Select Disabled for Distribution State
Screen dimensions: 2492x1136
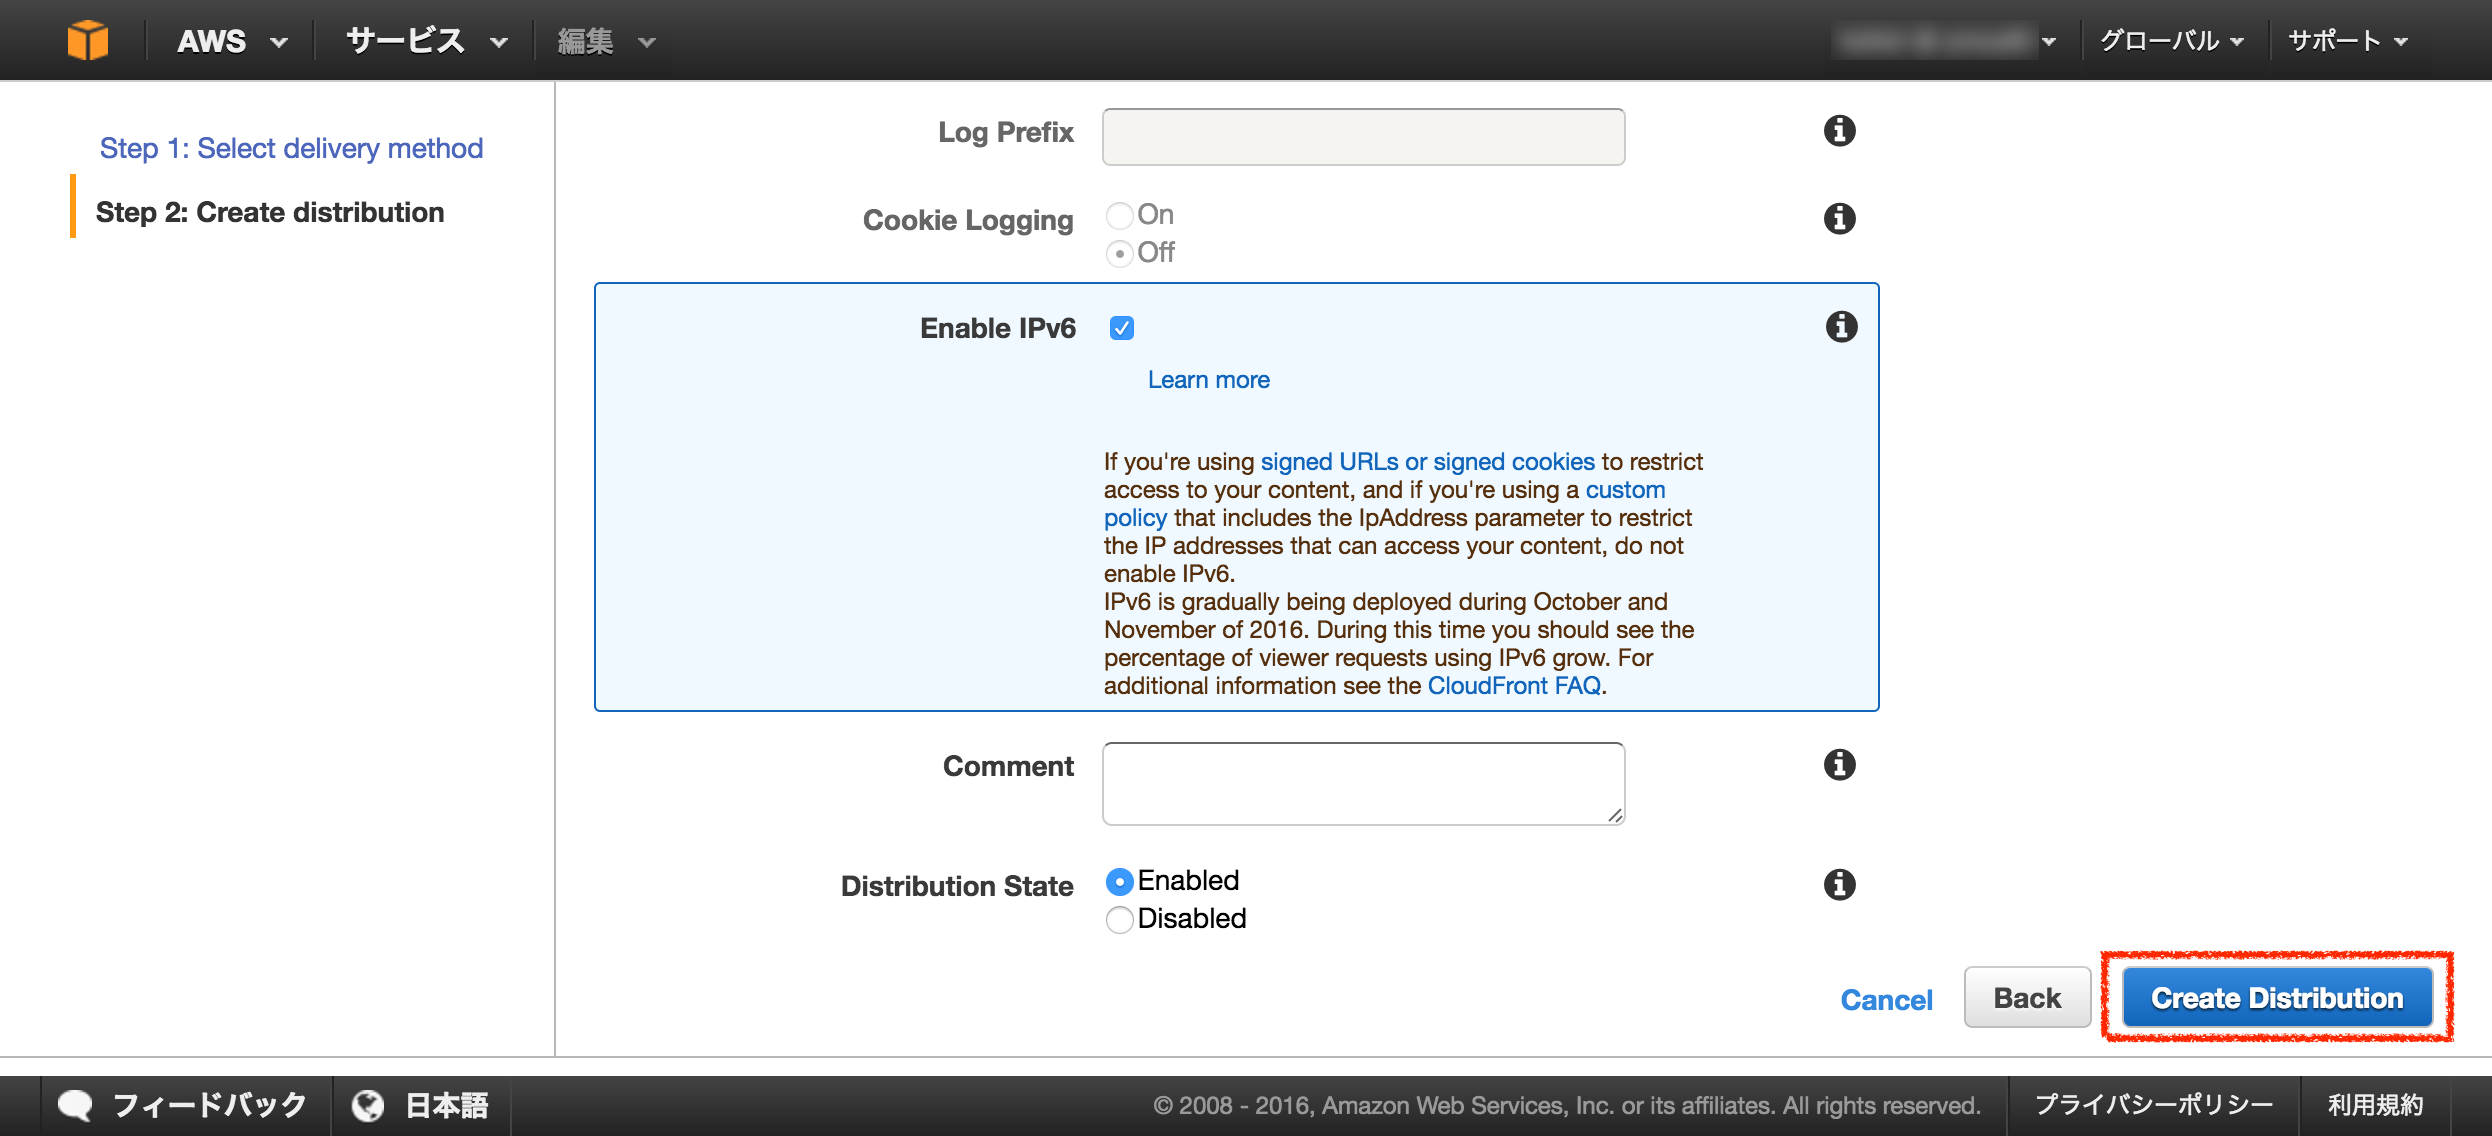point(1120,919)
